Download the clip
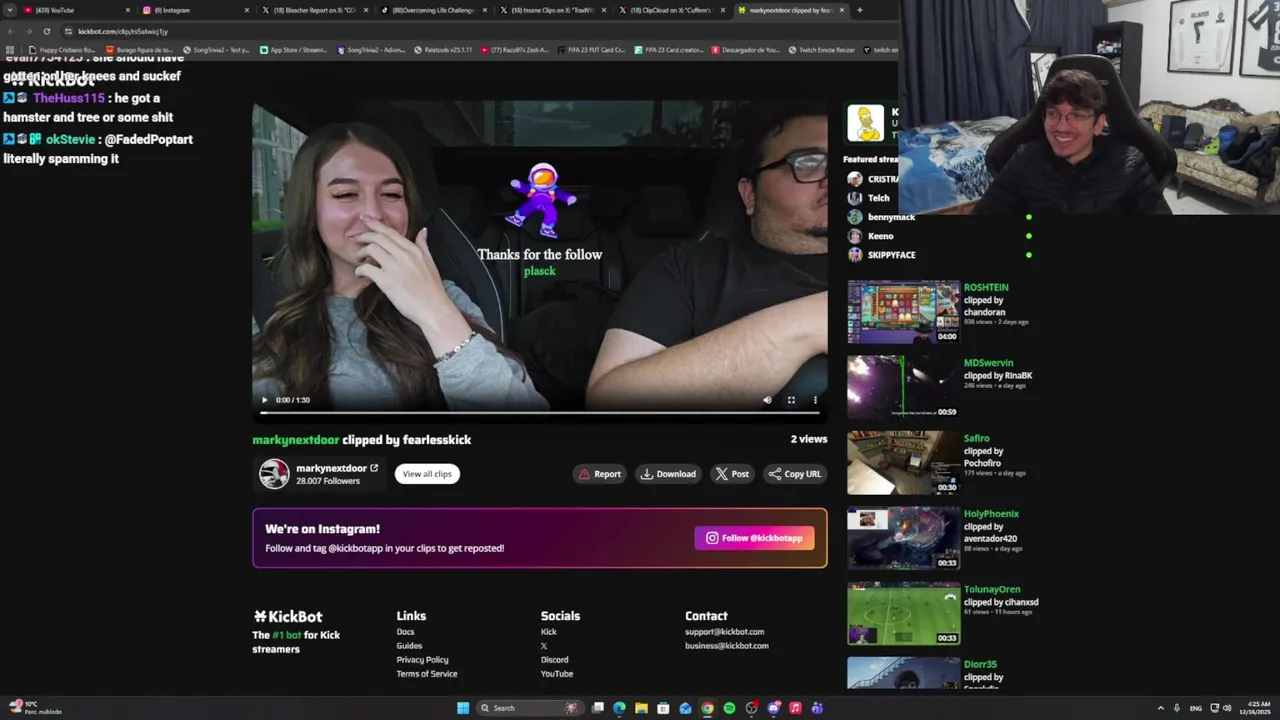Viewport: 1280px width, 720px height. tap(669, 474)
